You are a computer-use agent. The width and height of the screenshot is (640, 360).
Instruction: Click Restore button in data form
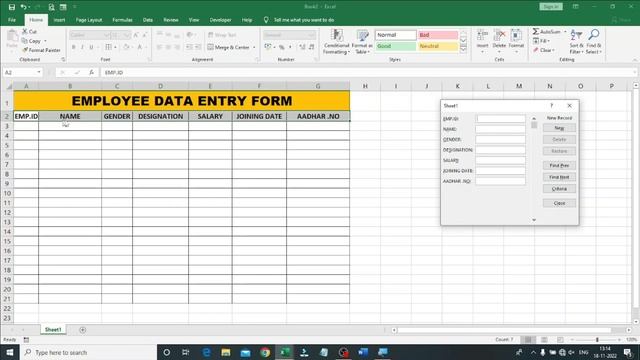point(559,151)
